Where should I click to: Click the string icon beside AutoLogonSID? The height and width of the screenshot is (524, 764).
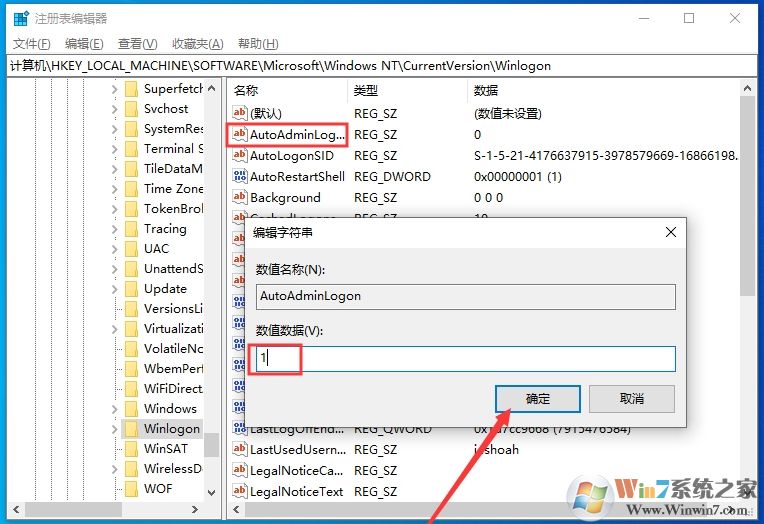pyautogui.click(x=239, y=155)
